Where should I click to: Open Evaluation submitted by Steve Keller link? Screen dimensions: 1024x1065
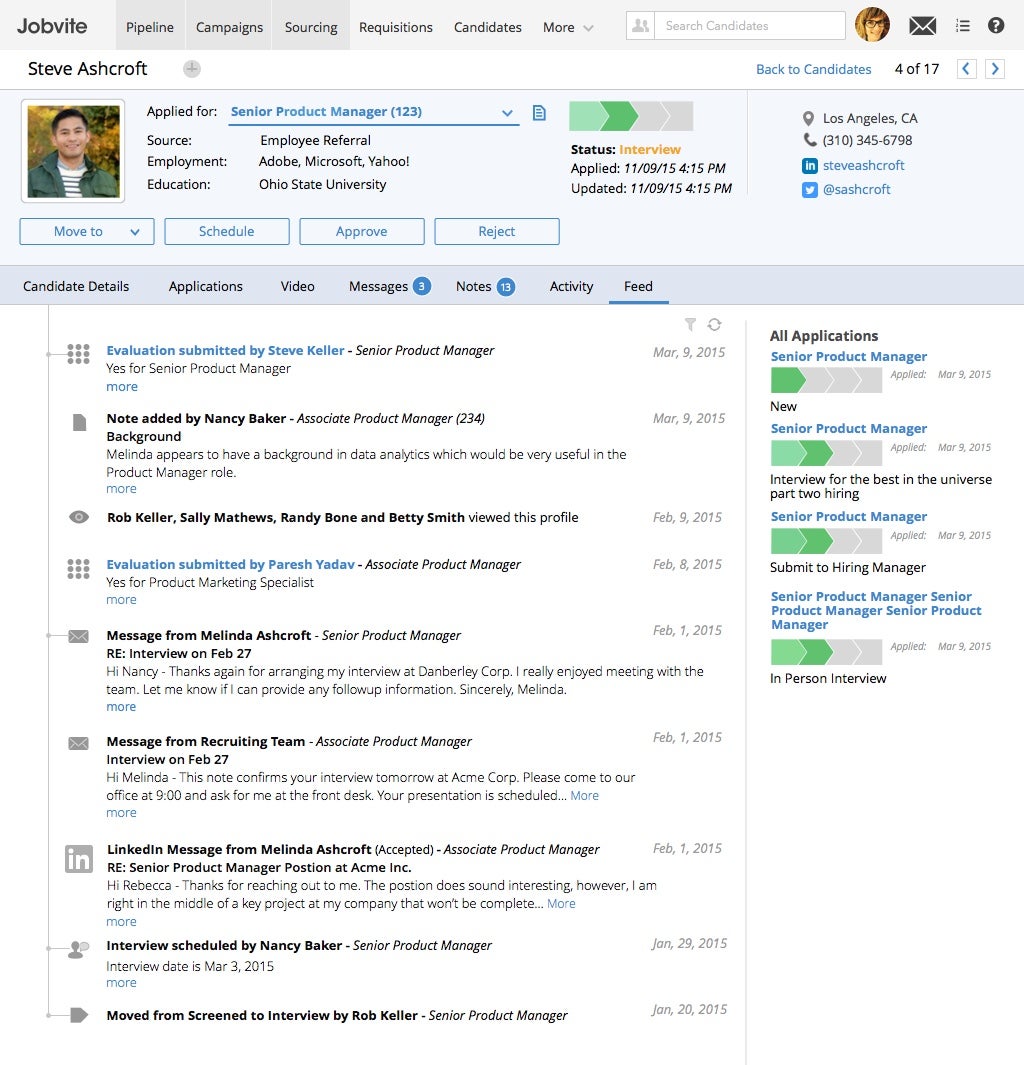click(x=225, y=350)
